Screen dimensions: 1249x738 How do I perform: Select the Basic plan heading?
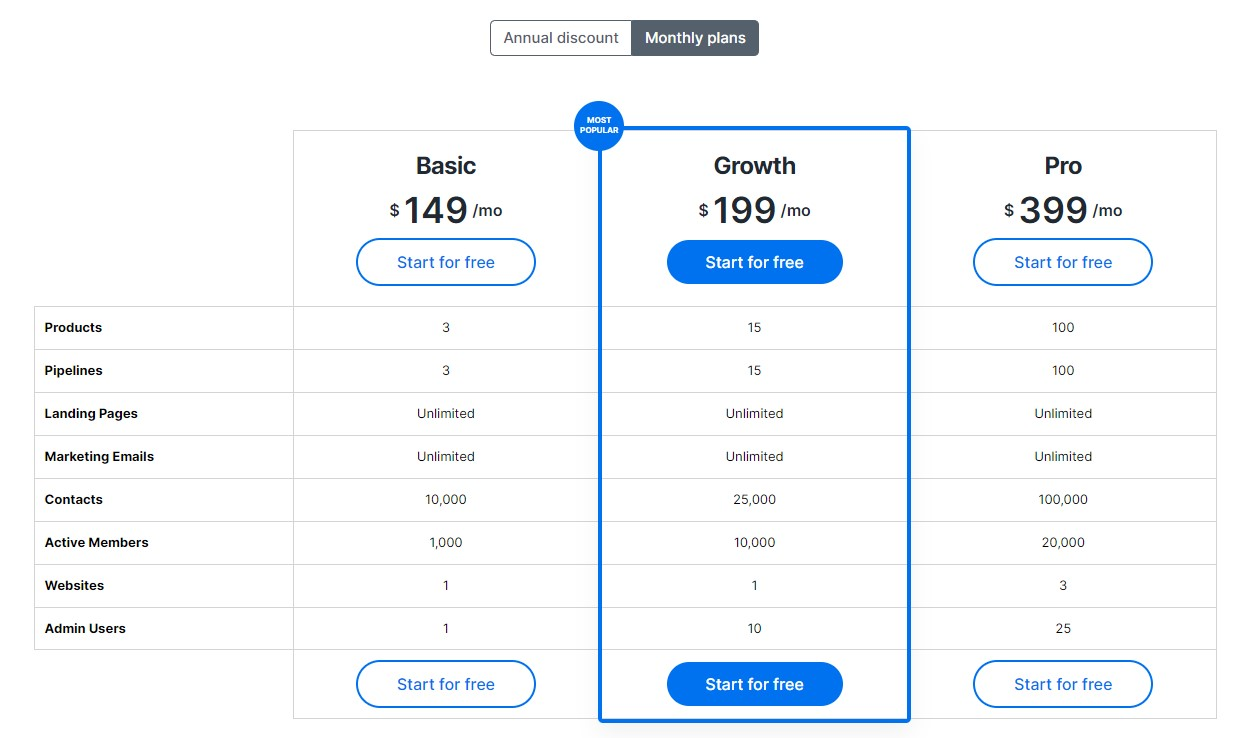tap(446, 166)
